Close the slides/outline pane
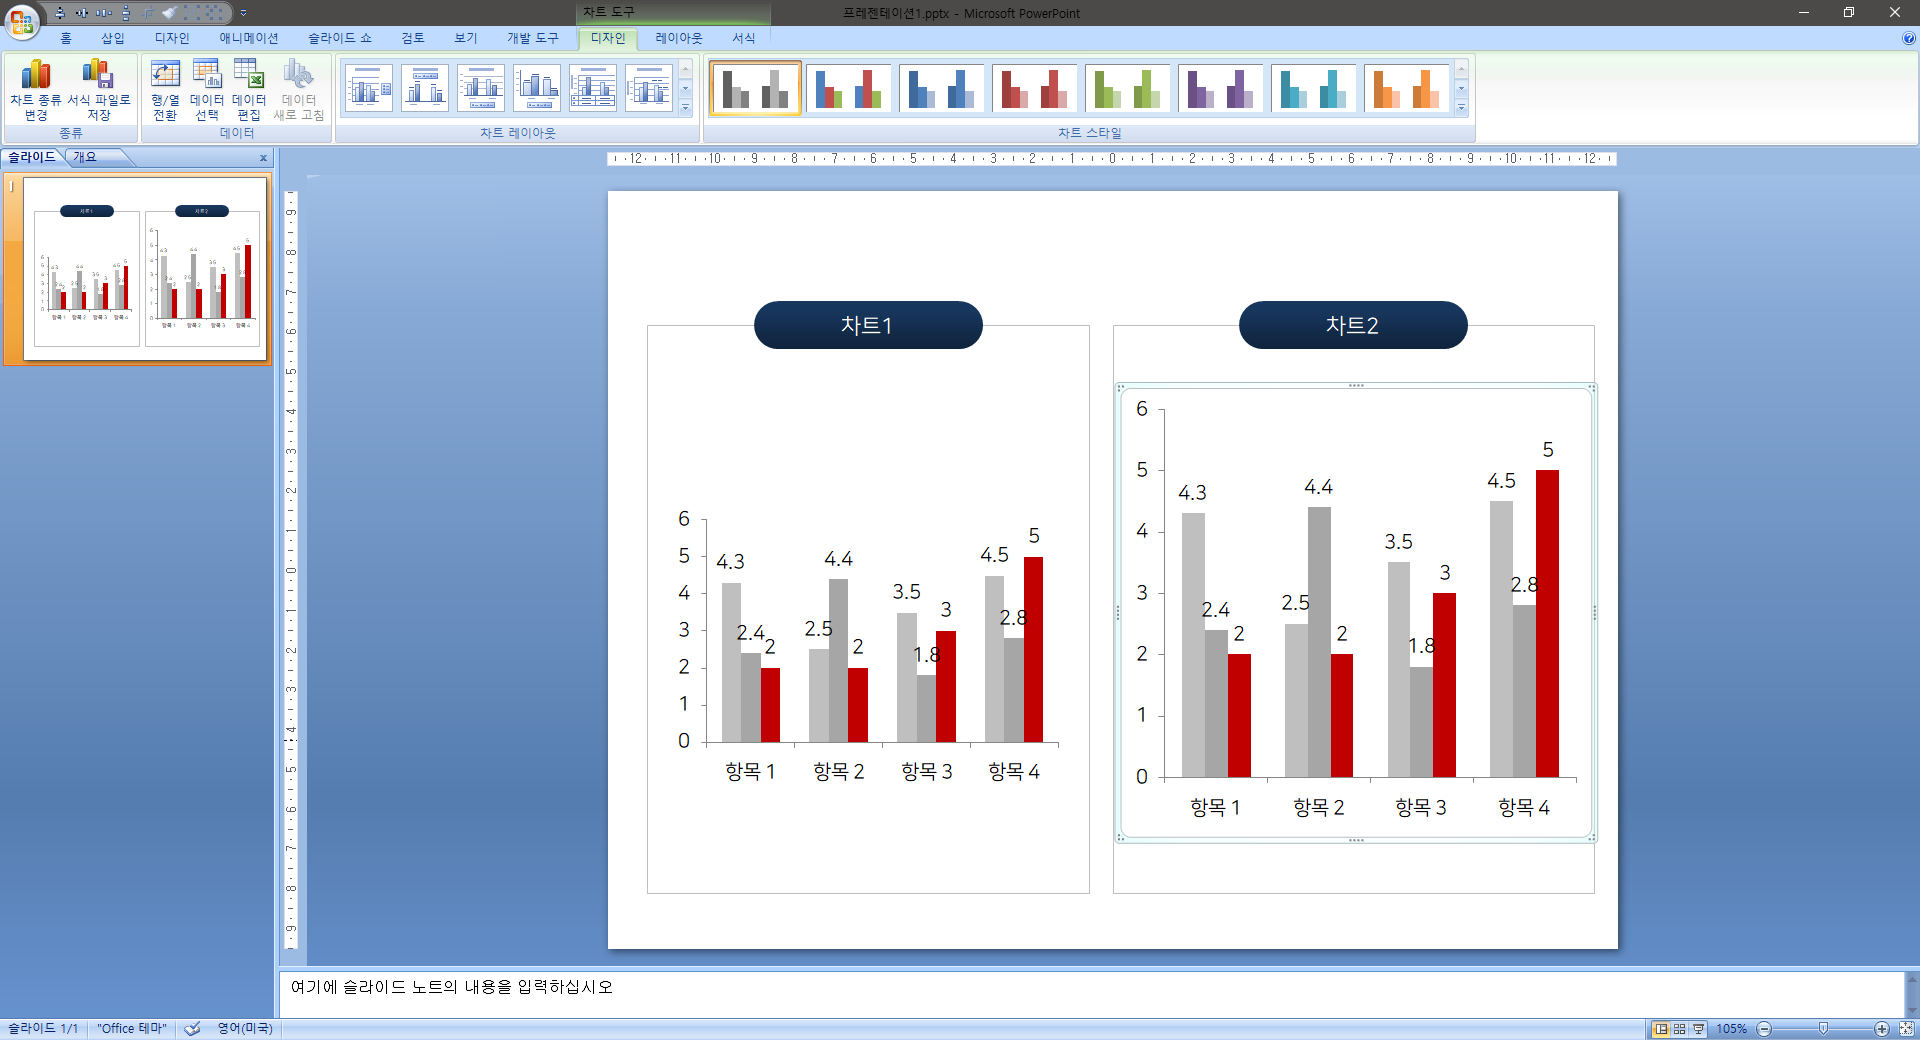Image resolution: width=1920 pixels, height=1040 pixels. click(263, 158)
